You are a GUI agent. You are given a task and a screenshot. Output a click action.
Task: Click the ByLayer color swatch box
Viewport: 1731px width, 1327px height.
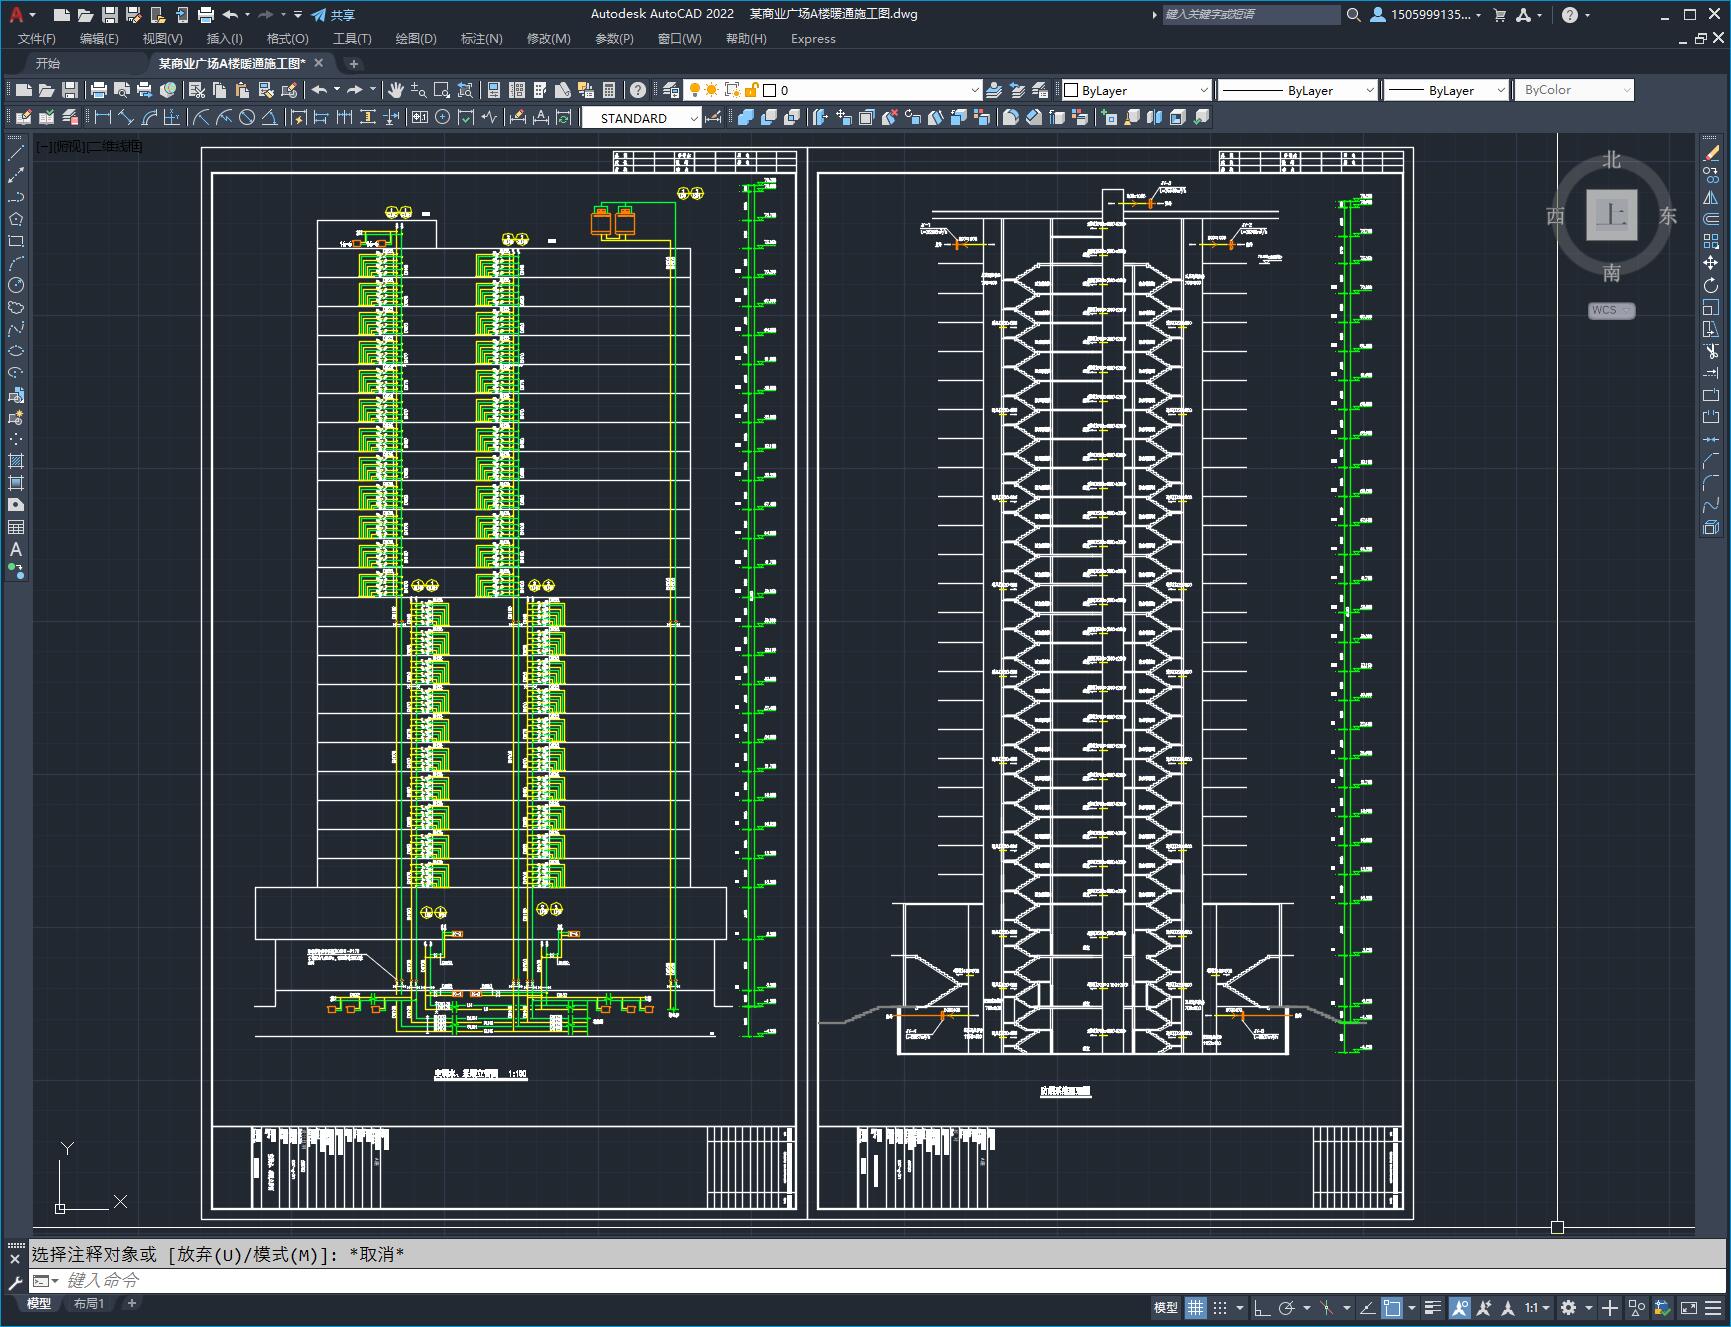(1071, 90)
